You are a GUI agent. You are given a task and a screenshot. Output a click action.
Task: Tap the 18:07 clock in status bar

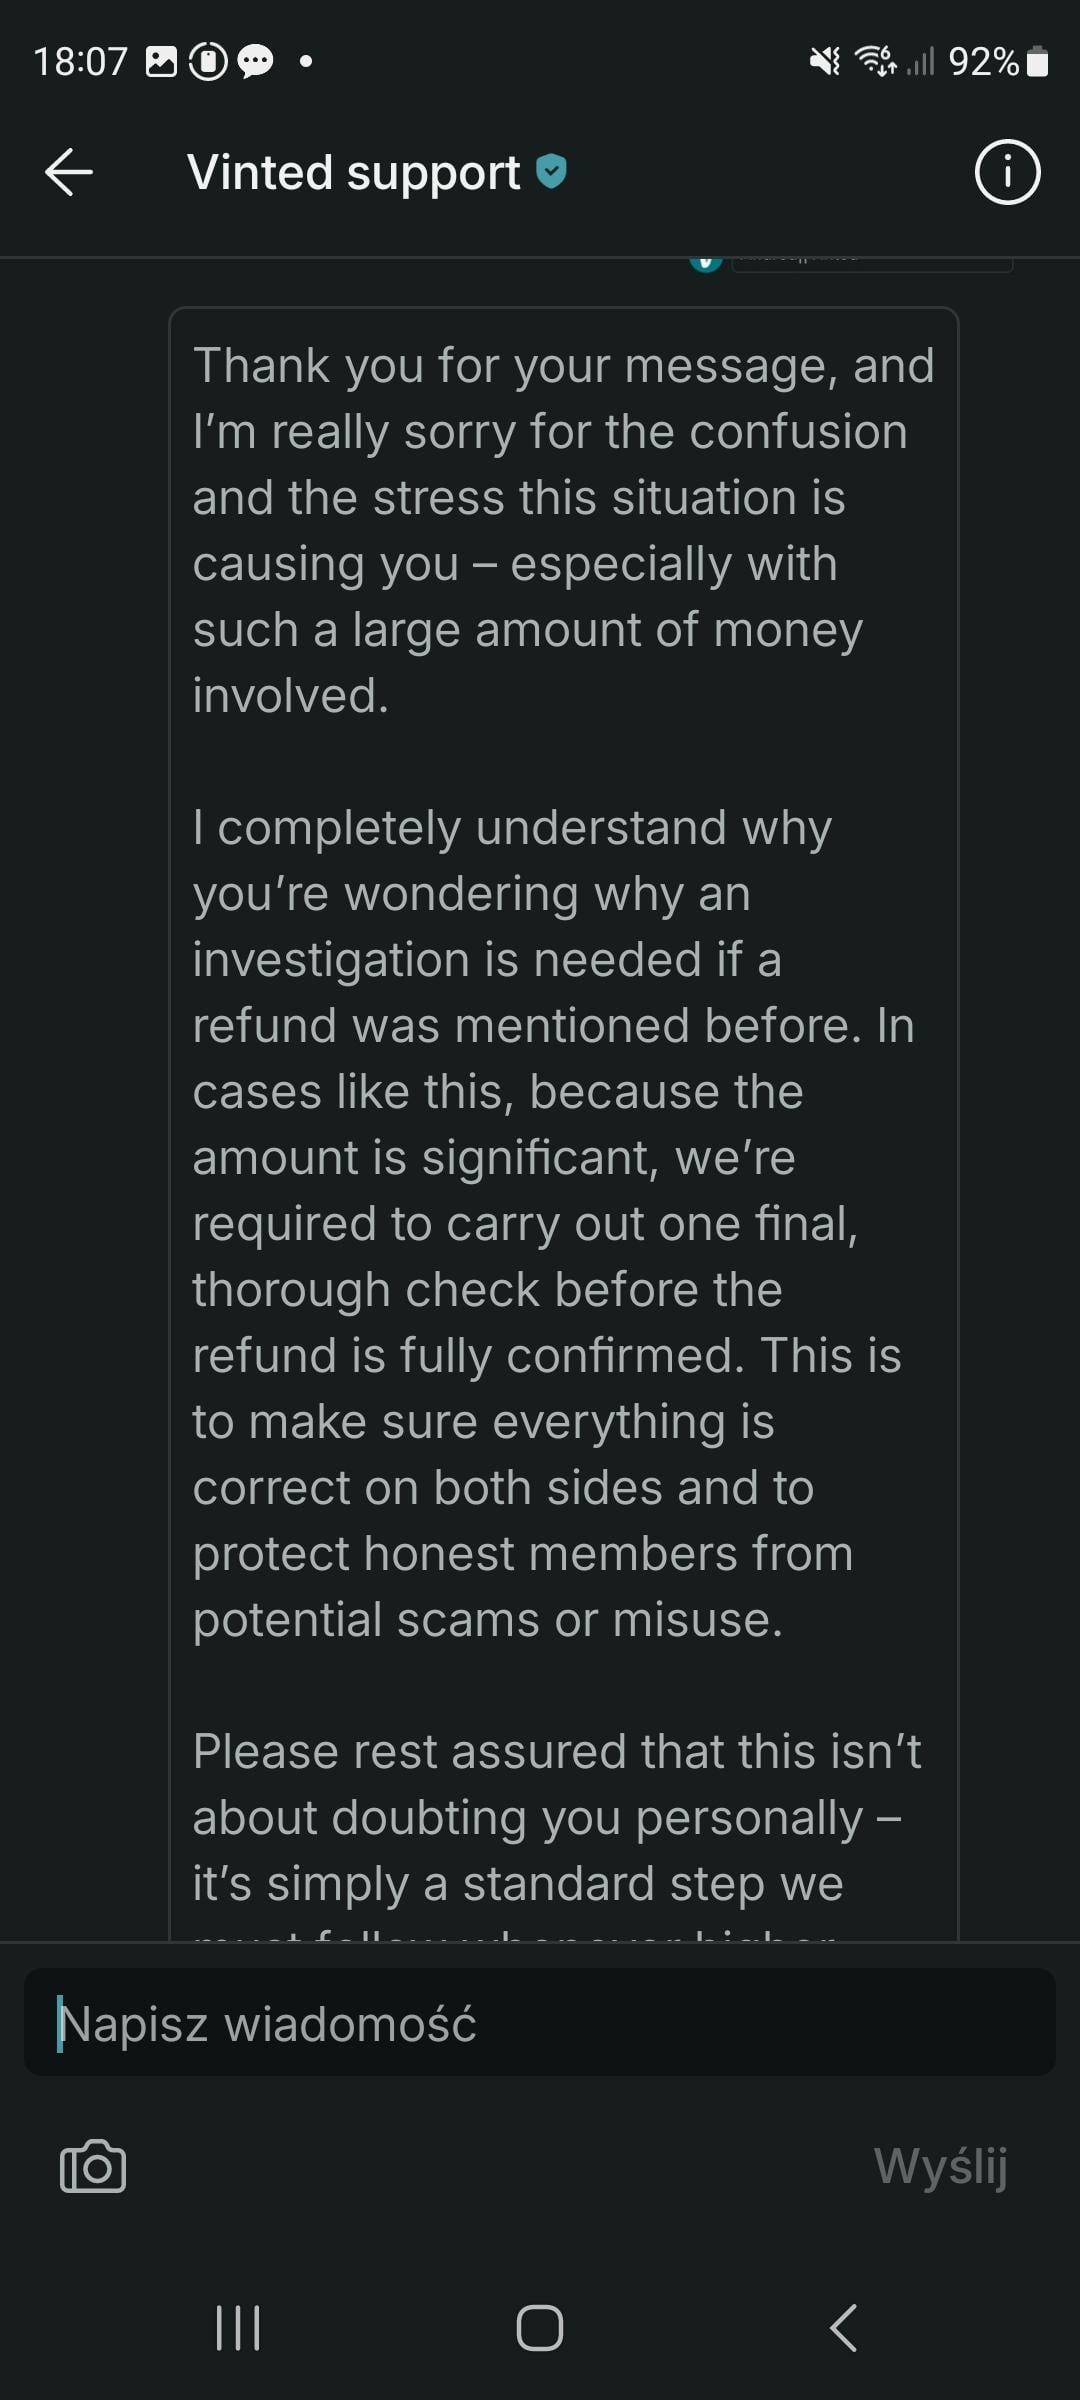[x=80, y=62]
